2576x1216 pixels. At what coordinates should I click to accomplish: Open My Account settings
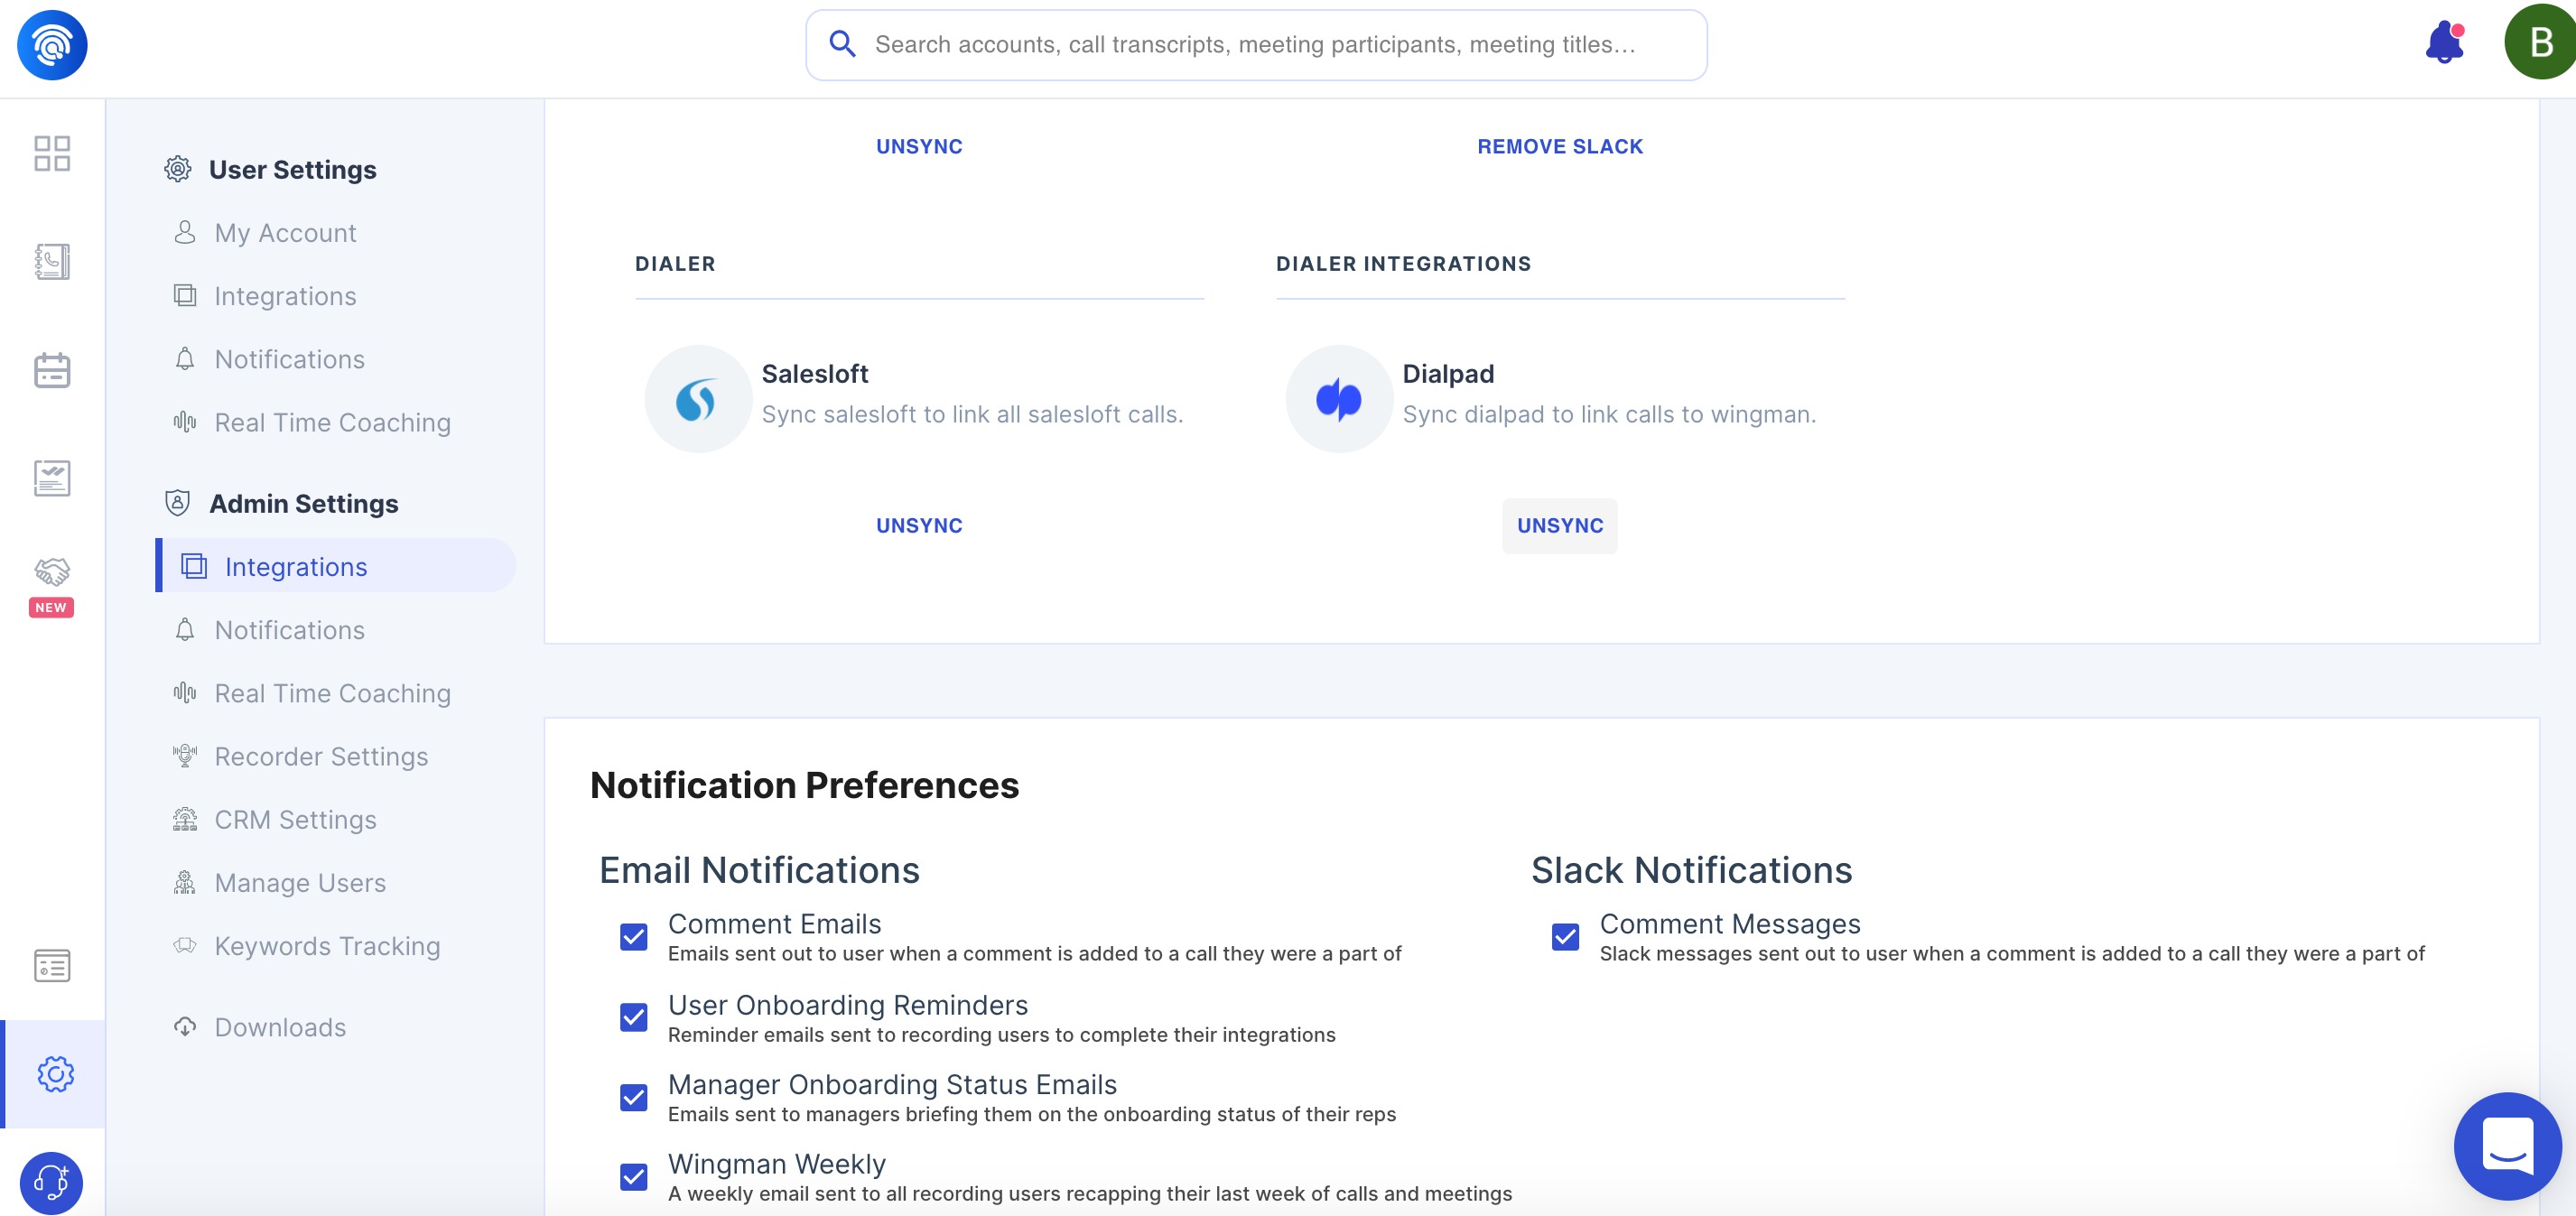coord(285,233)
